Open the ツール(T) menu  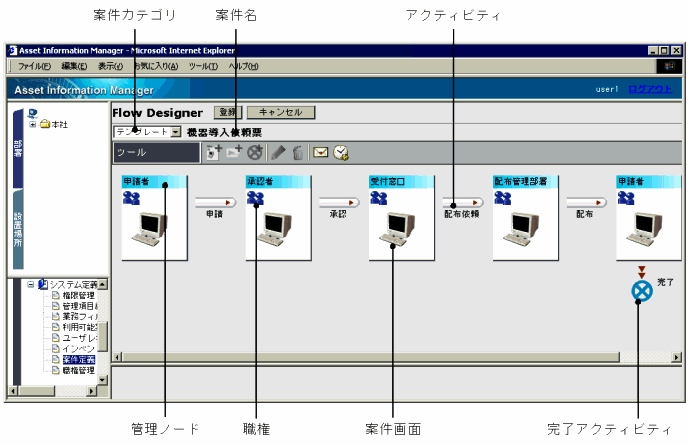click(203, 66)
